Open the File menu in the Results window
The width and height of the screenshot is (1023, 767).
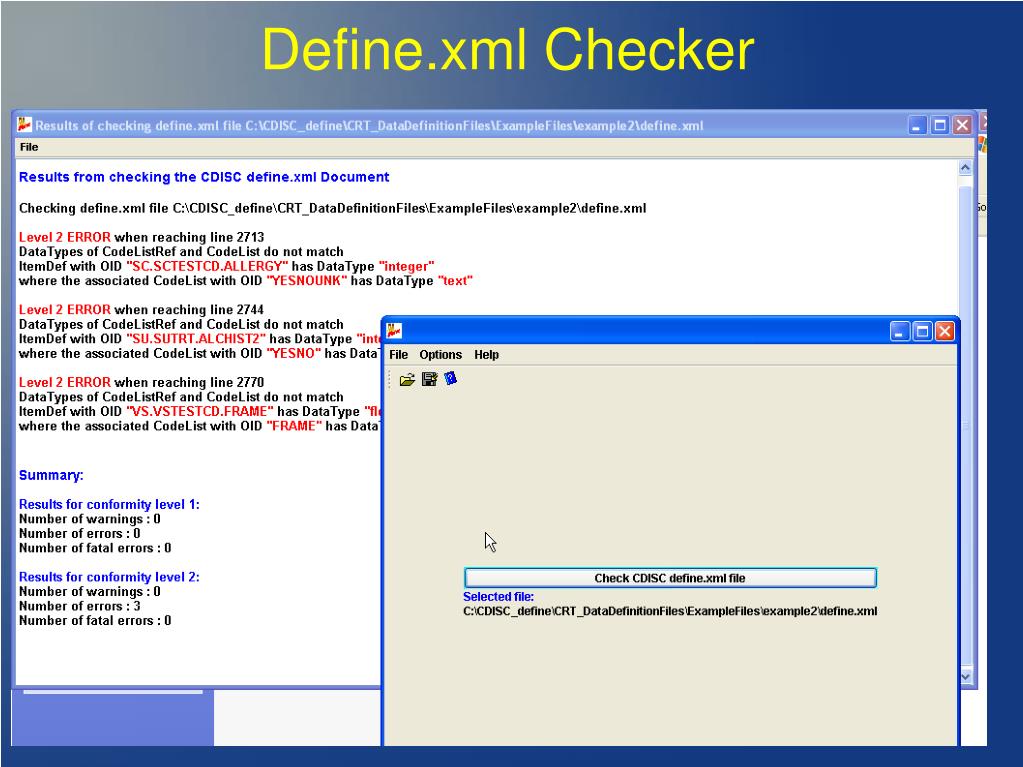29,147
